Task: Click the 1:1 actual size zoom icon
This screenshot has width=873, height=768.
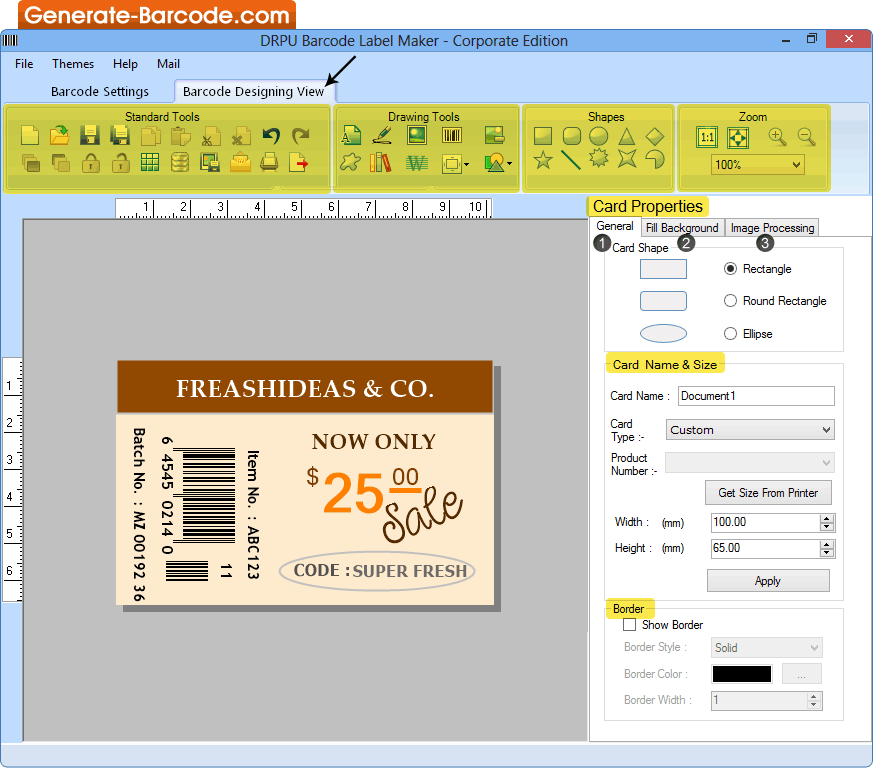Action: point(707,137)
